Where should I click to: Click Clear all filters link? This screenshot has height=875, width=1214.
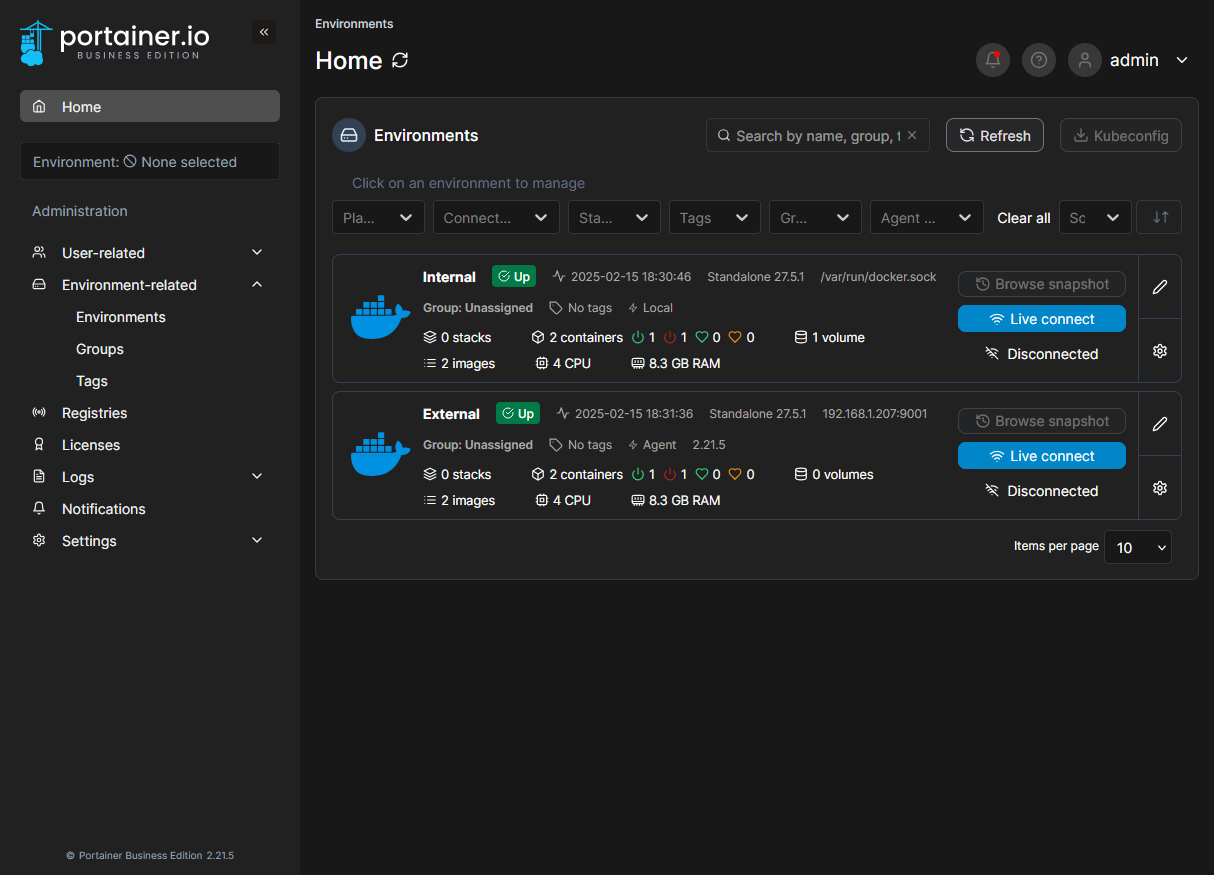(1023, 218)
